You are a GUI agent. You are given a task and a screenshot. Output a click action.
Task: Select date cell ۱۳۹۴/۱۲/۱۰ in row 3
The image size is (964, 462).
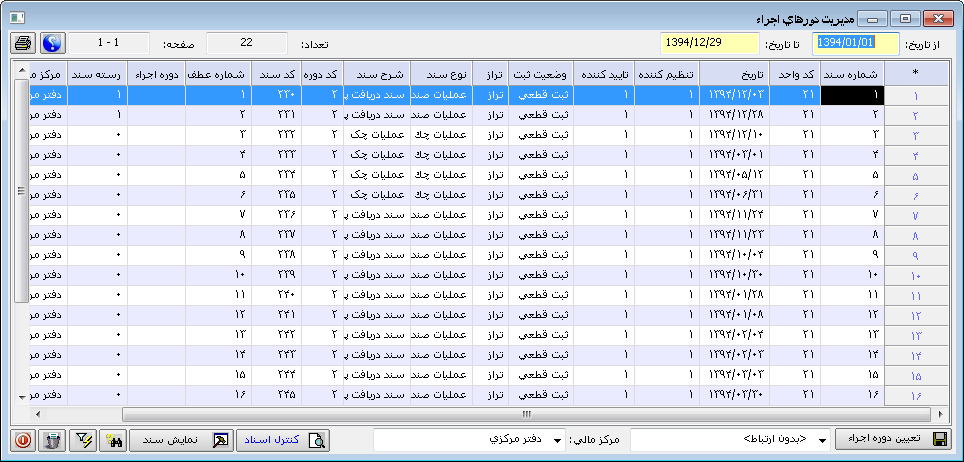734,135
